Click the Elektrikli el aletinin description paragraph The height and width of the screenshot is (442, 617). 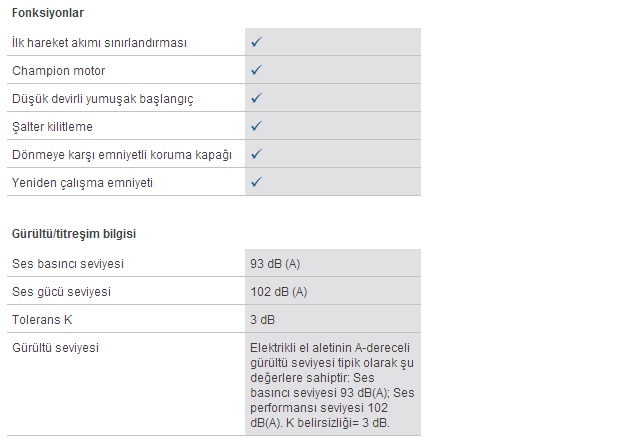click(x=332, y=385)
